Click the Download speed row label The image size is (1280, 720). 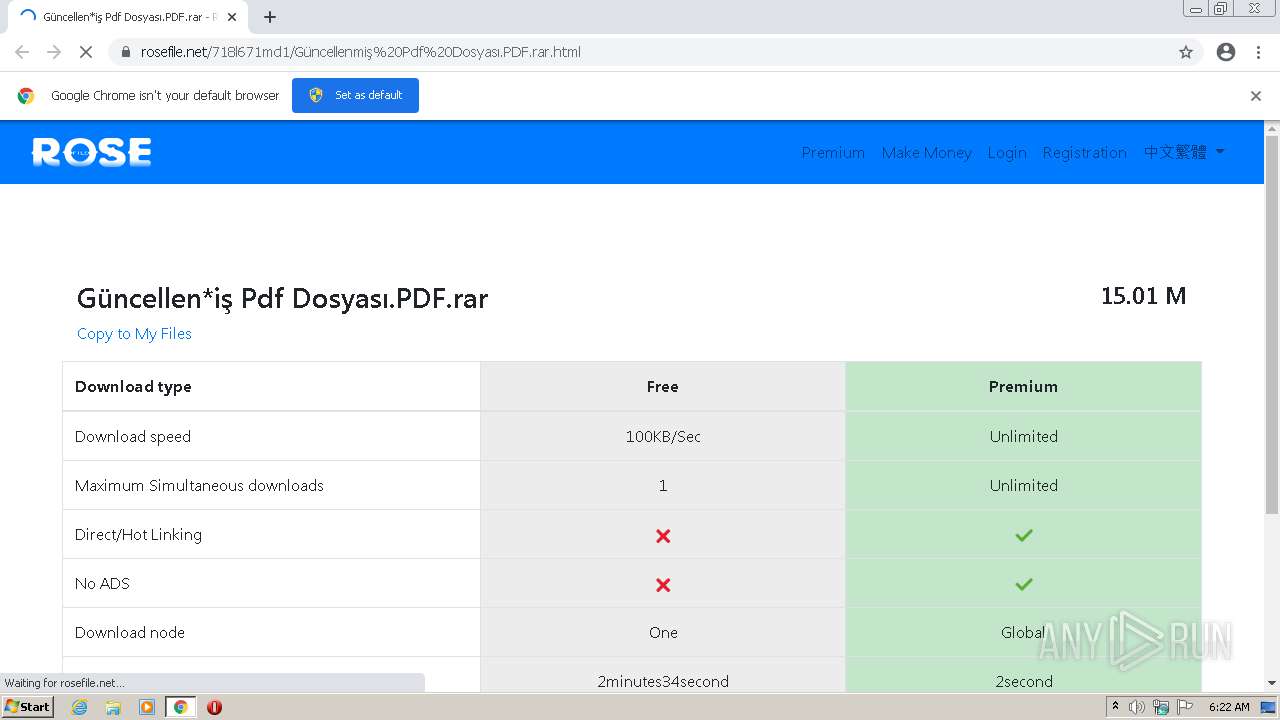click(x=133, y=437)
